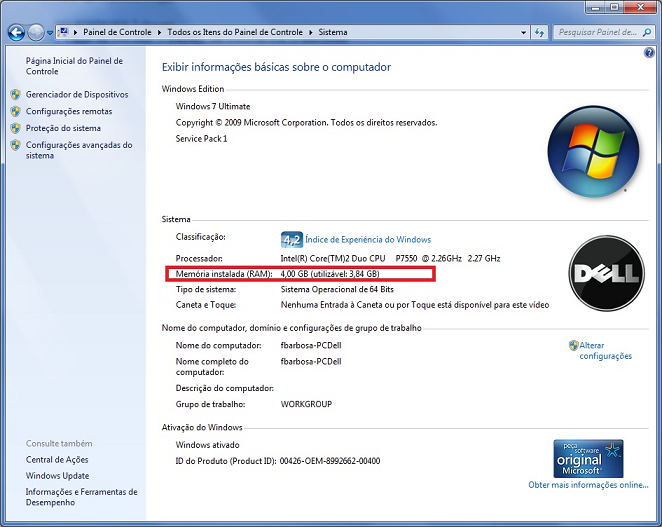Open Obter mais informações online link
The width and height of the screenshot is (662, 527).
pos(588,485)
